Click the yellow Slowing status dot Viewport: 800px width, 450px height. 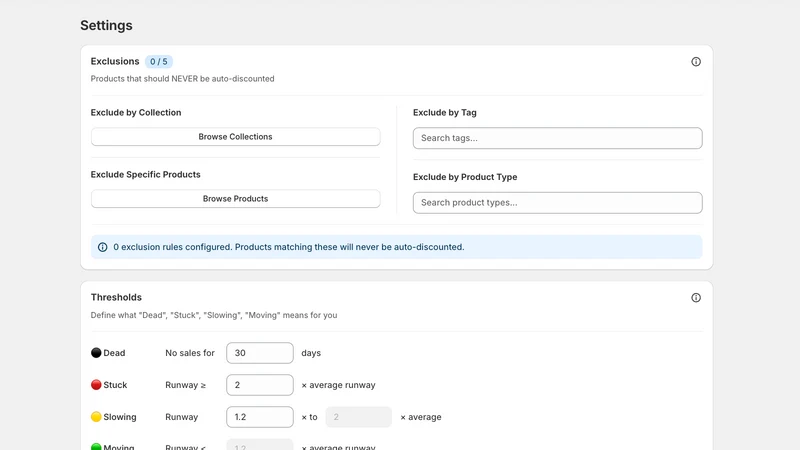pyautogui.click(x=96, y=416)
